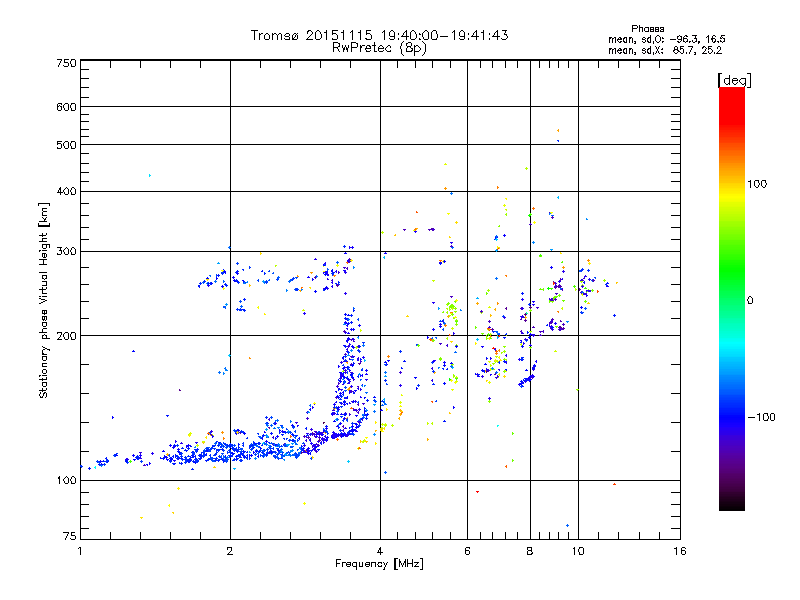Click y-axis tick label '200'
The height and width of the screenshot is (600, 800).
66,336
